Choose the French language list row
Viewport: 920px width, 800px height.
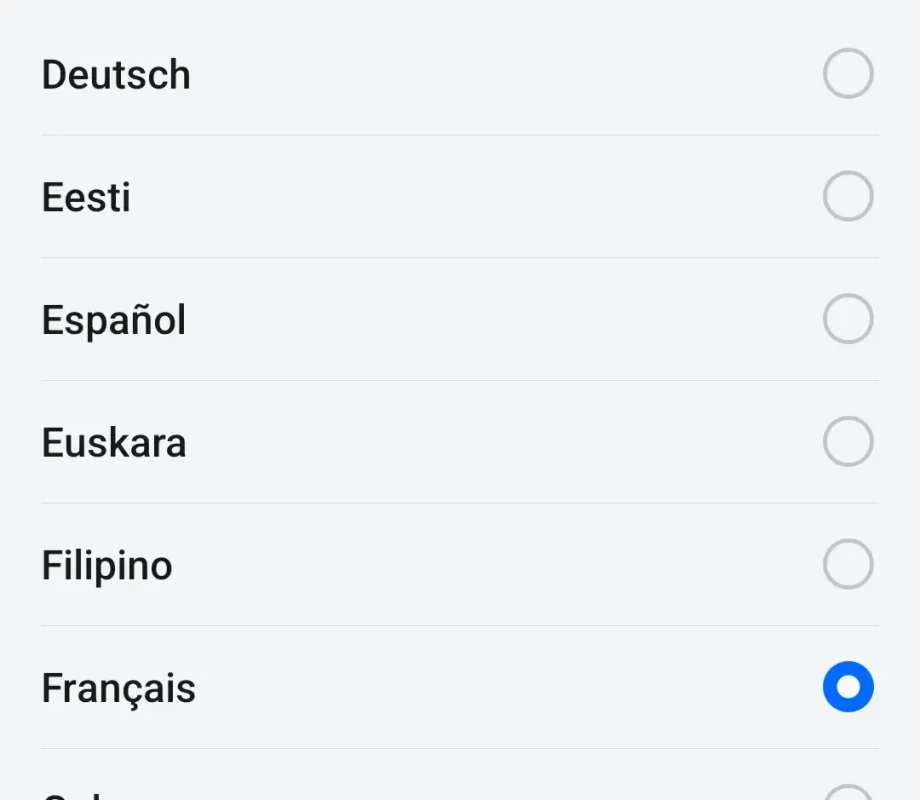(460, 687)
